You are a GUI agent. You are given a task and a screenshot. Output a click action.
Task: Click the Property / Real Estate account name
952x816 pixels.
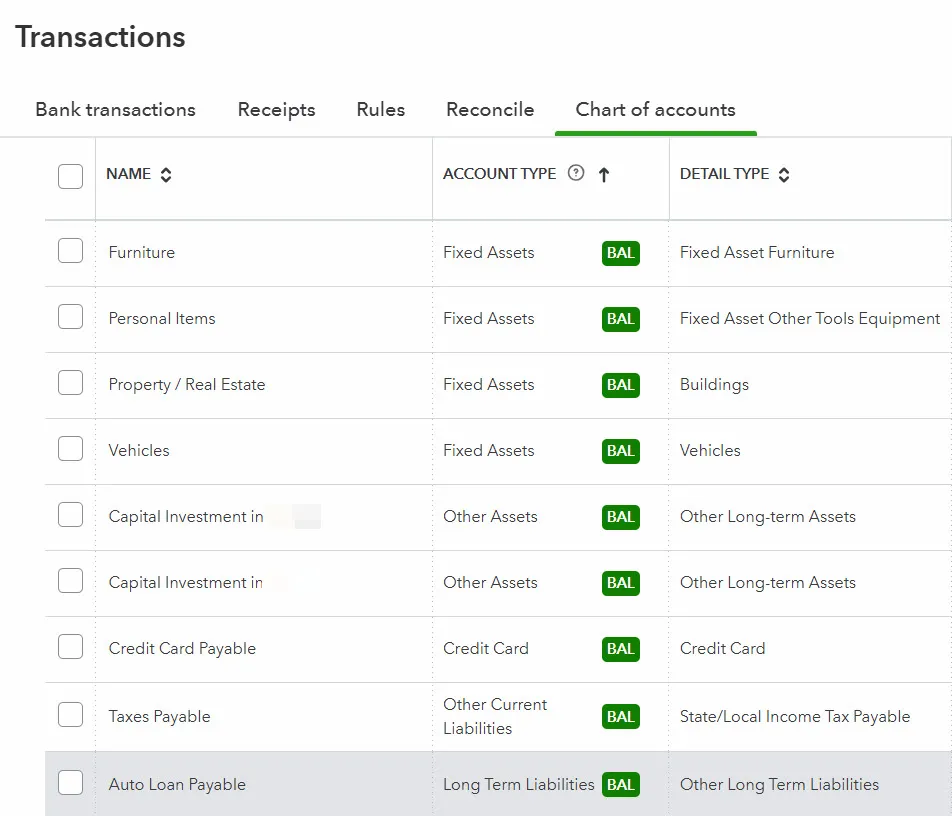[x=187, y=385]
